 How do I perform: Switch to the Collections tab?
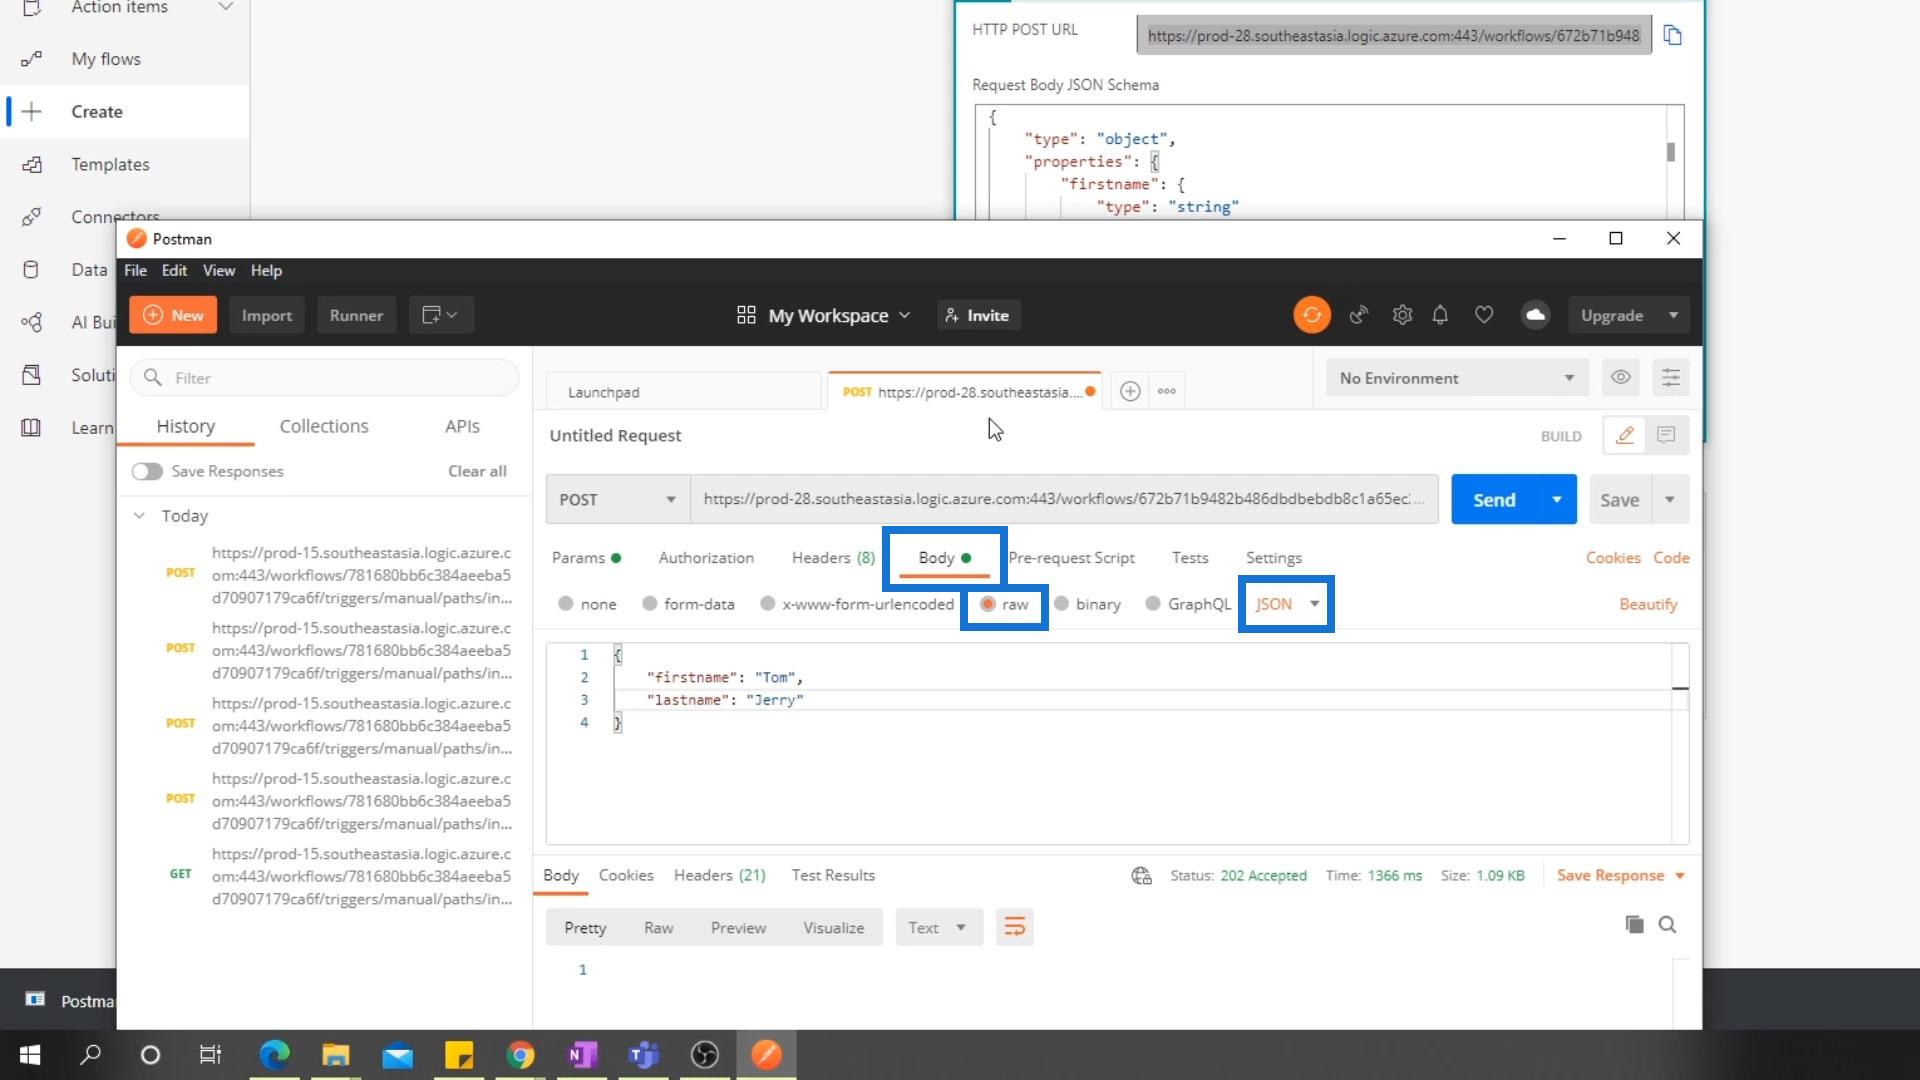tap(324, 426)
